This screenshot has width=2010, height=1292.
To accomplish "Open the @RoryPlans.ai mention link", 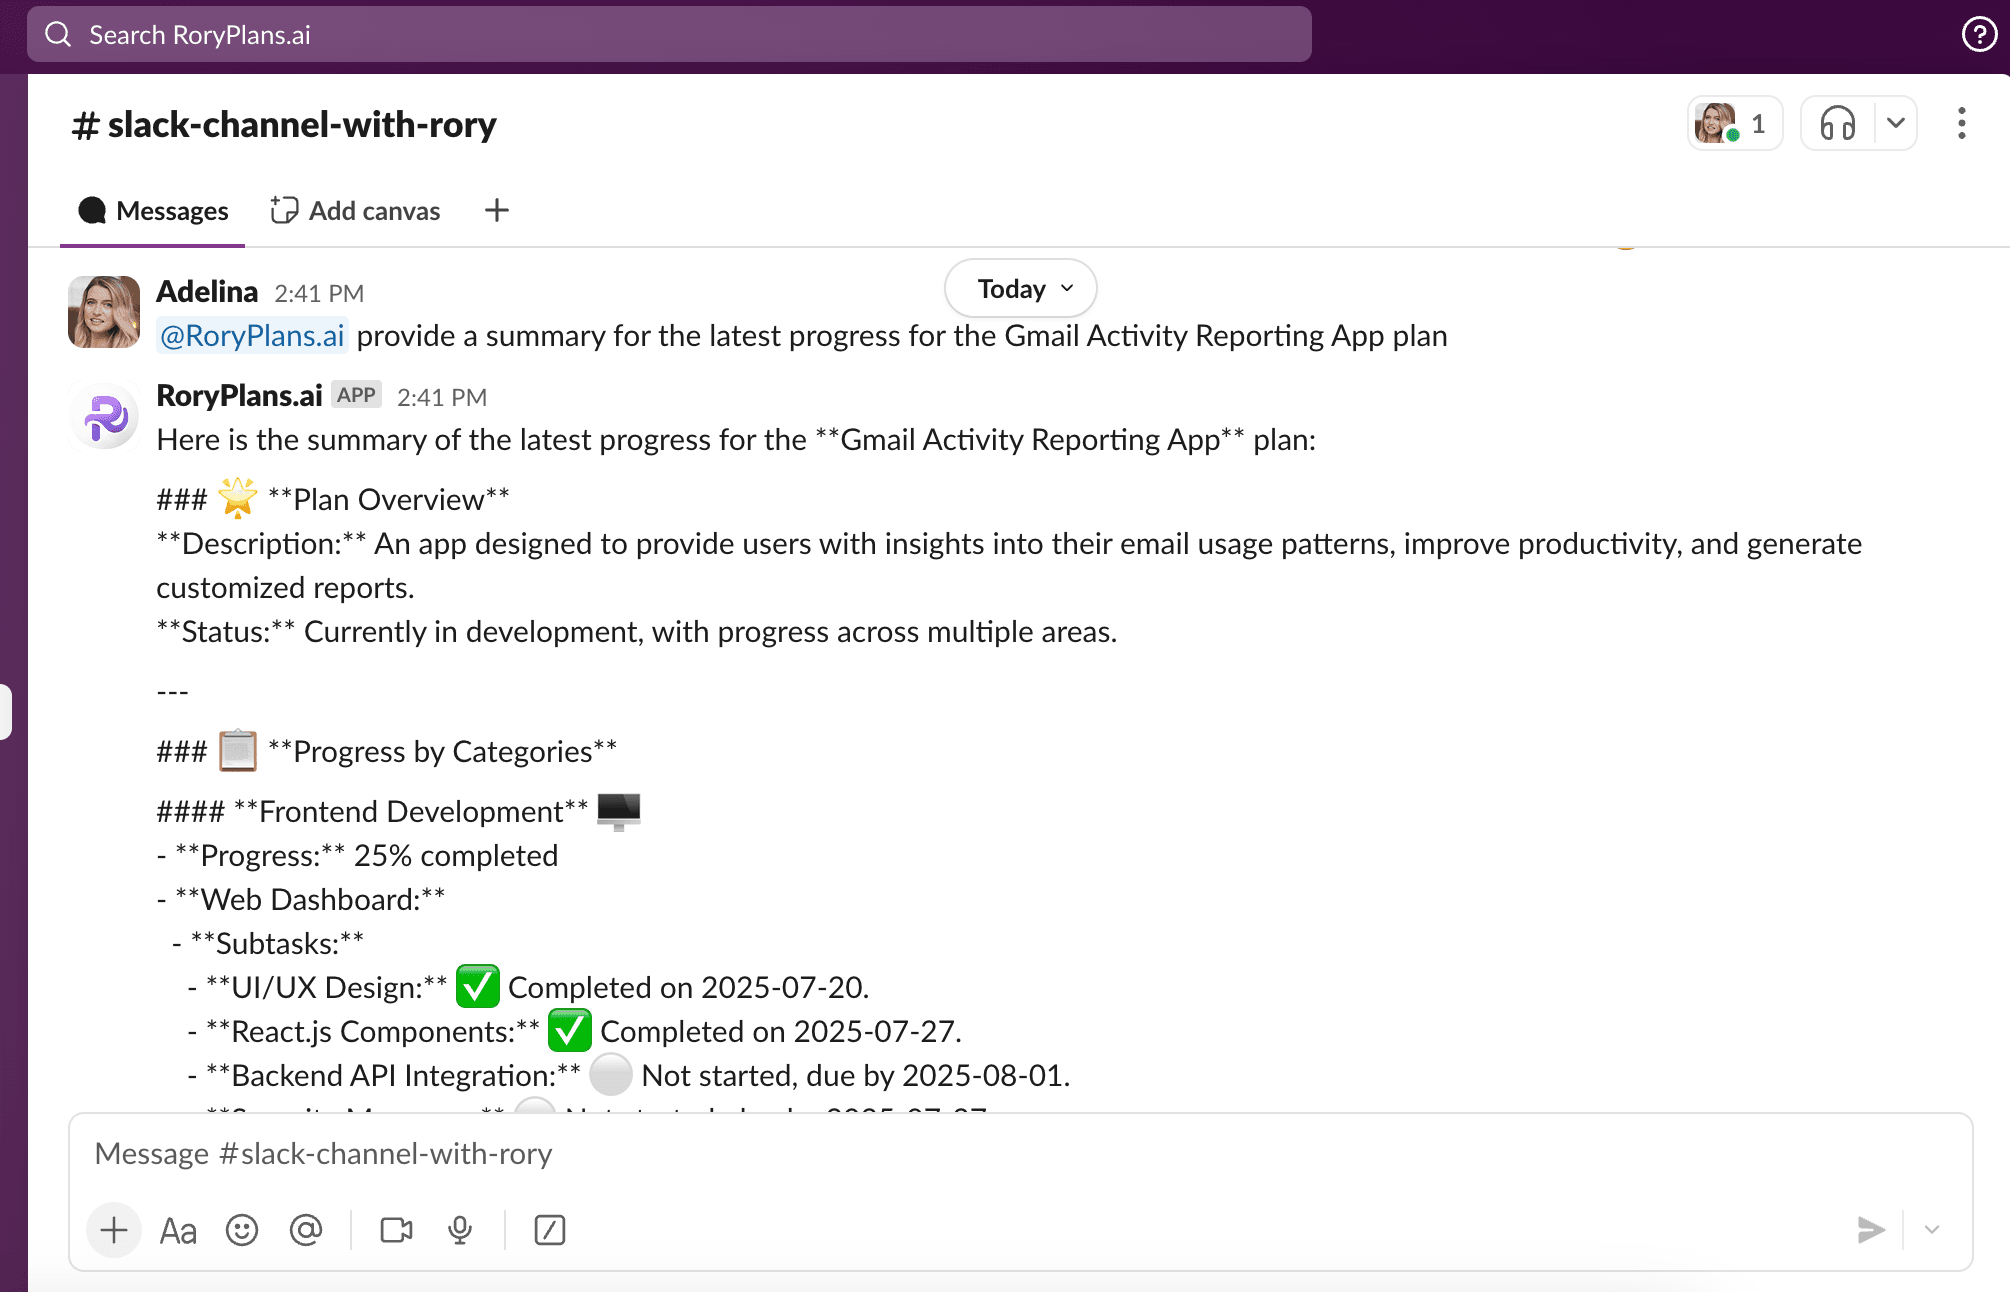I will [251, 335].
